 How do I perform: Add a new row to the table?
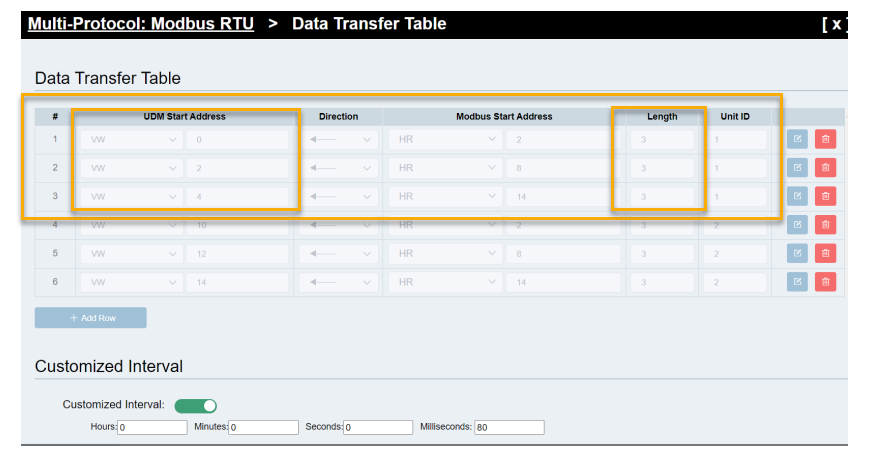tap(90, 318)
